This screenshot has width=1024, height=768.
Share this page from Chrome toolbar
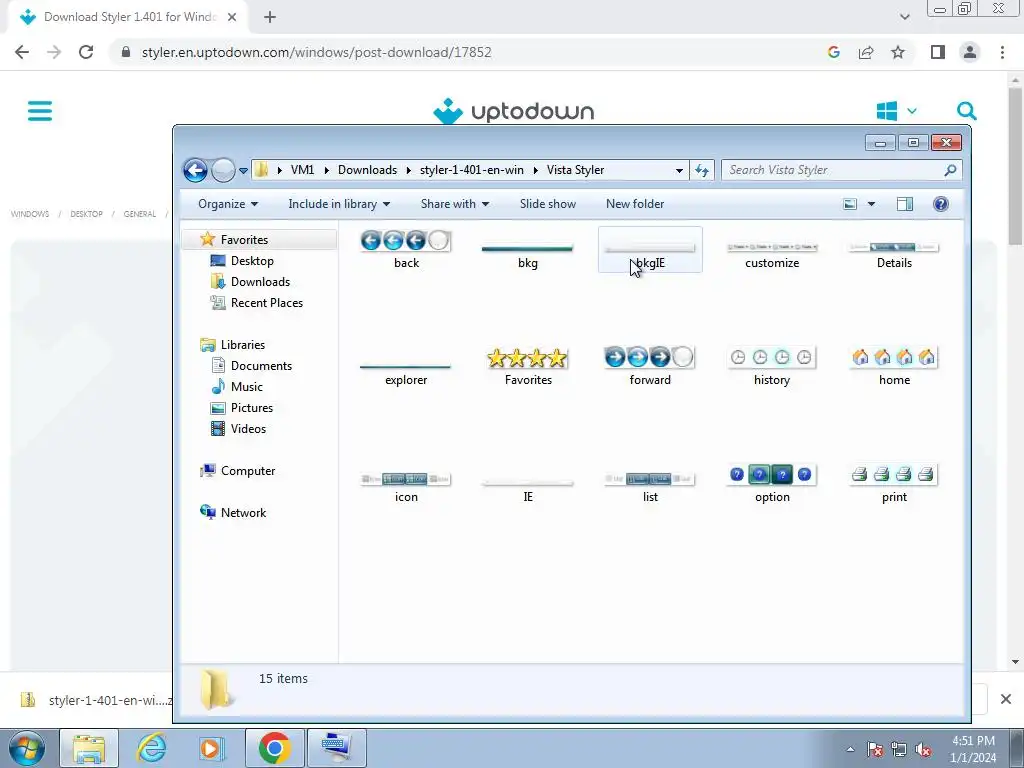tap(866, 52)
